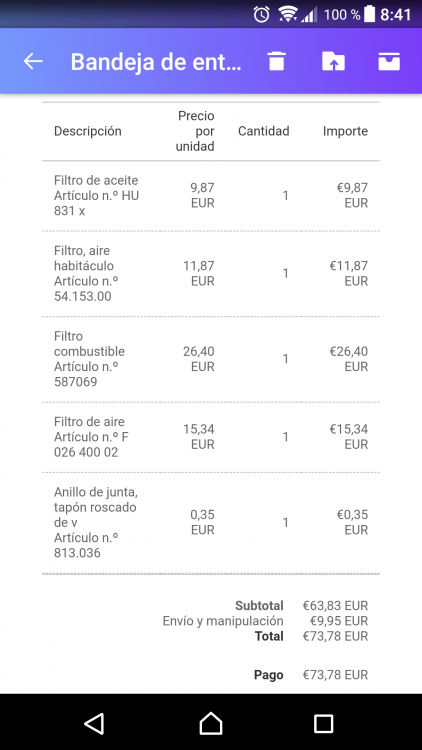Tap the Anillo de junta item
The width and height of the screenshot is (422, 750).
(96, 522)
